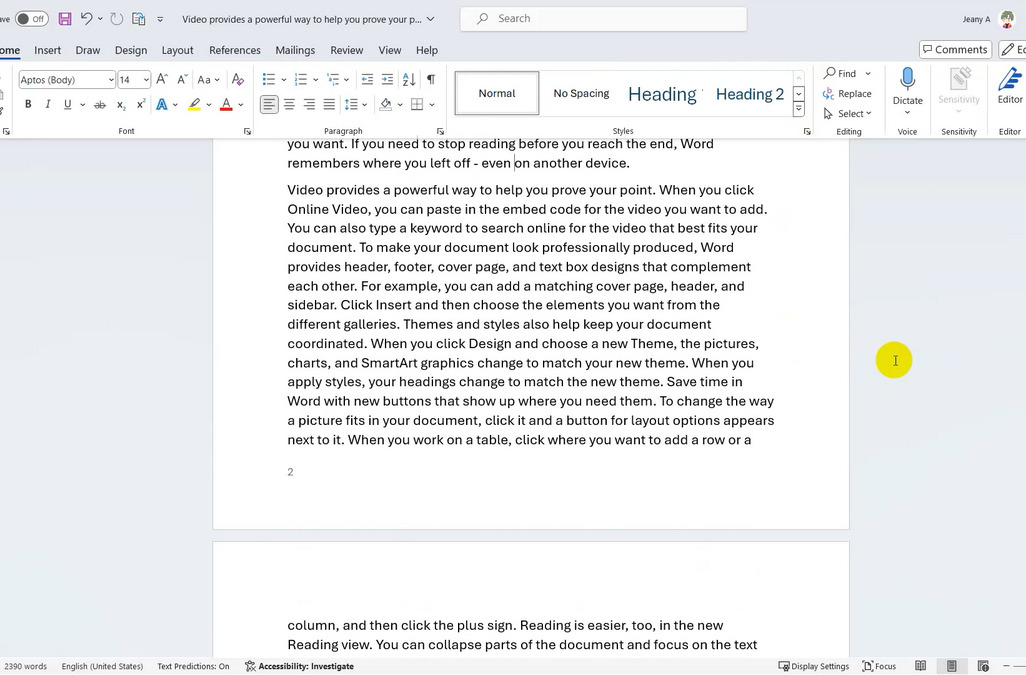This screenshot has height=675, width=1026.
Task: Toggle Italic formatting
Action: click(48, 105)
